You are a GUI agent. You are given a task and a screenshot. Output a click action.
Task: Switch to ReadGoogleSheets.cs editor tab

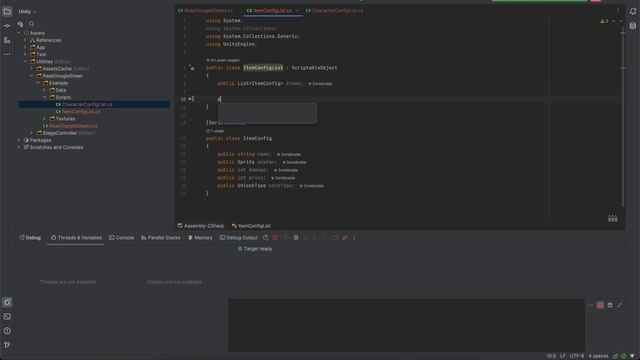point(205,11)
